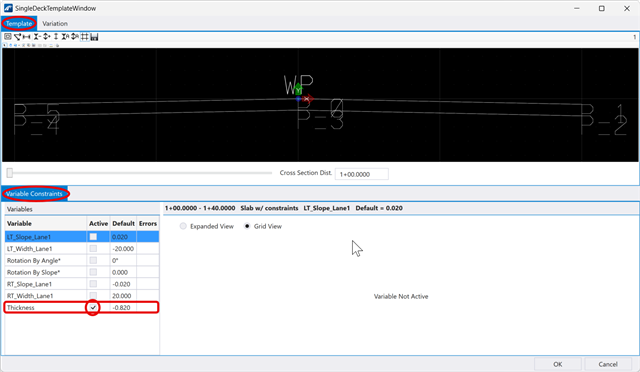640x372 pixels.
Task: Select the polyline point placement tool
Action: click(17, 37)
